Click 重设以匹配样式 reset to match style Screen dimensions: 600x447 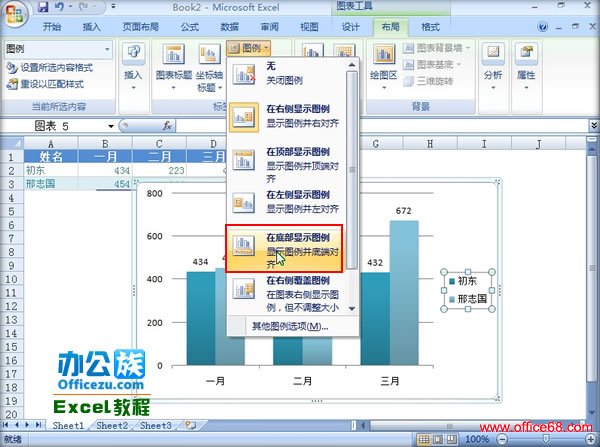coord(45,84)
